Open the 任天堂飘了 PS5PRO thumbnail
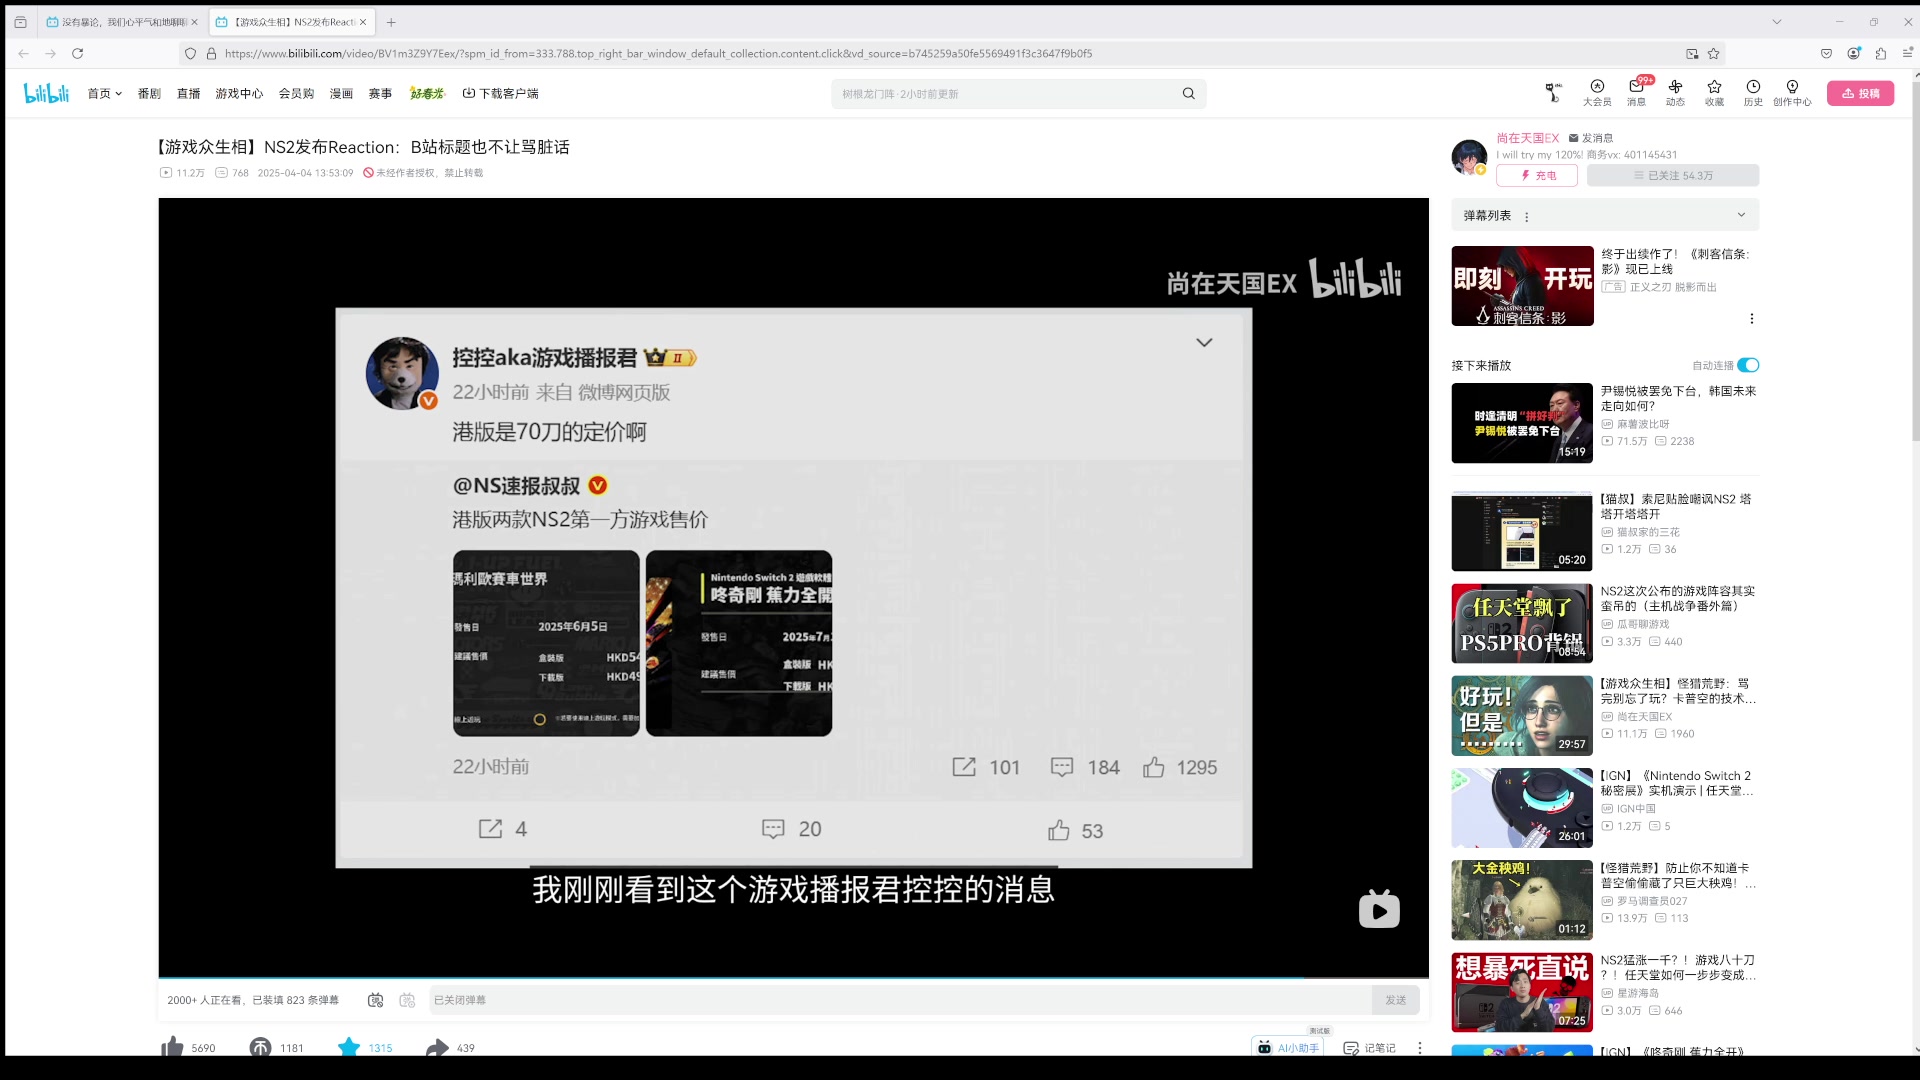Viewport: 1920px width, 1080px height. [x=1521, y=623]
